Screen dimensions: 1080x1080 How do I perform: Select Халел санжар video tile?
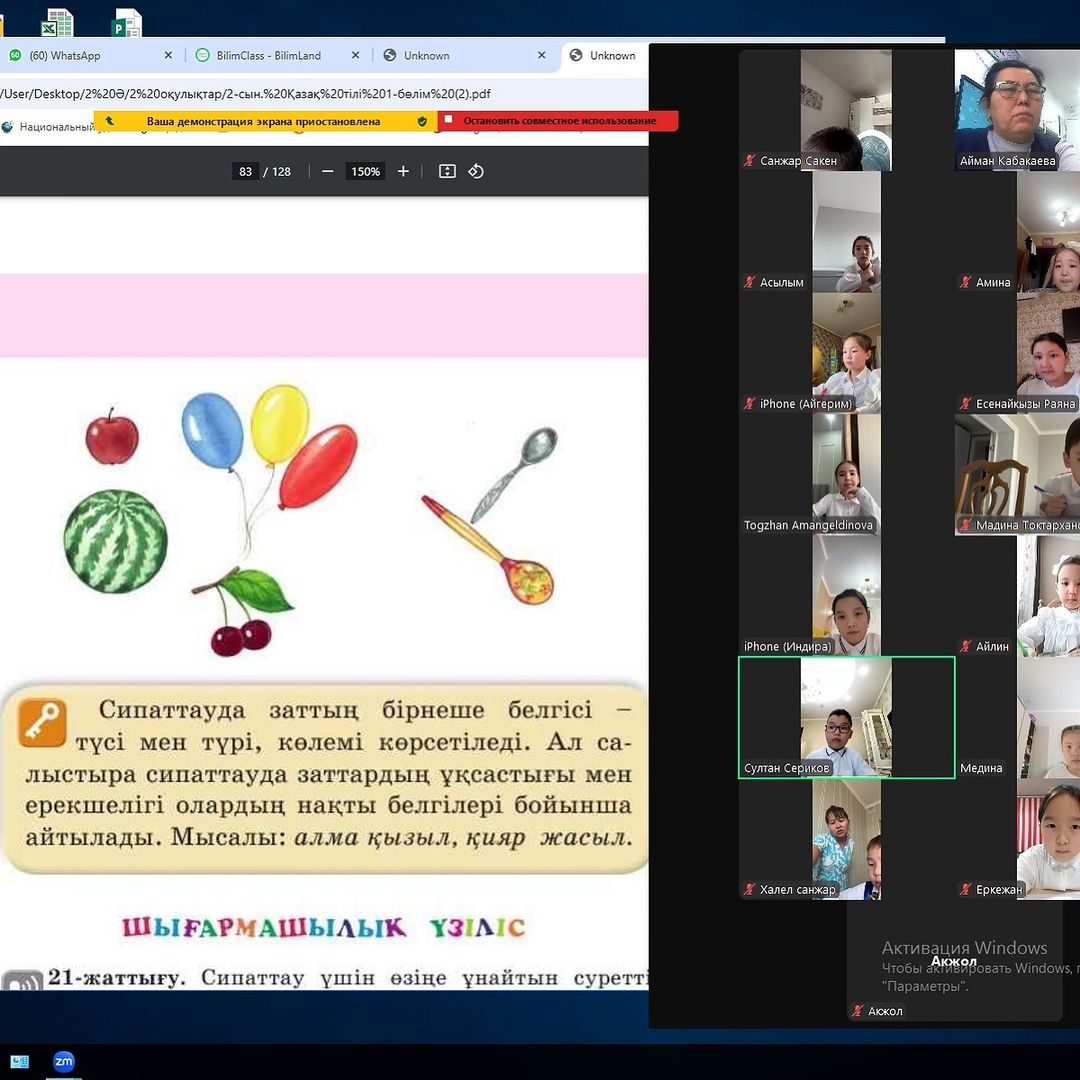[846, 839]
